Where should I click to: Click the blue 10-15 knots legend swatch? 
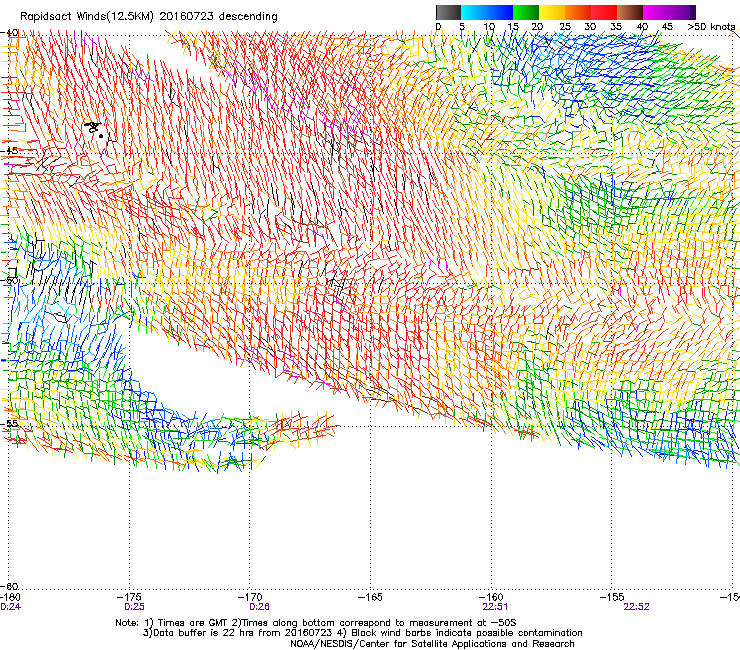[x=500, y=12]
